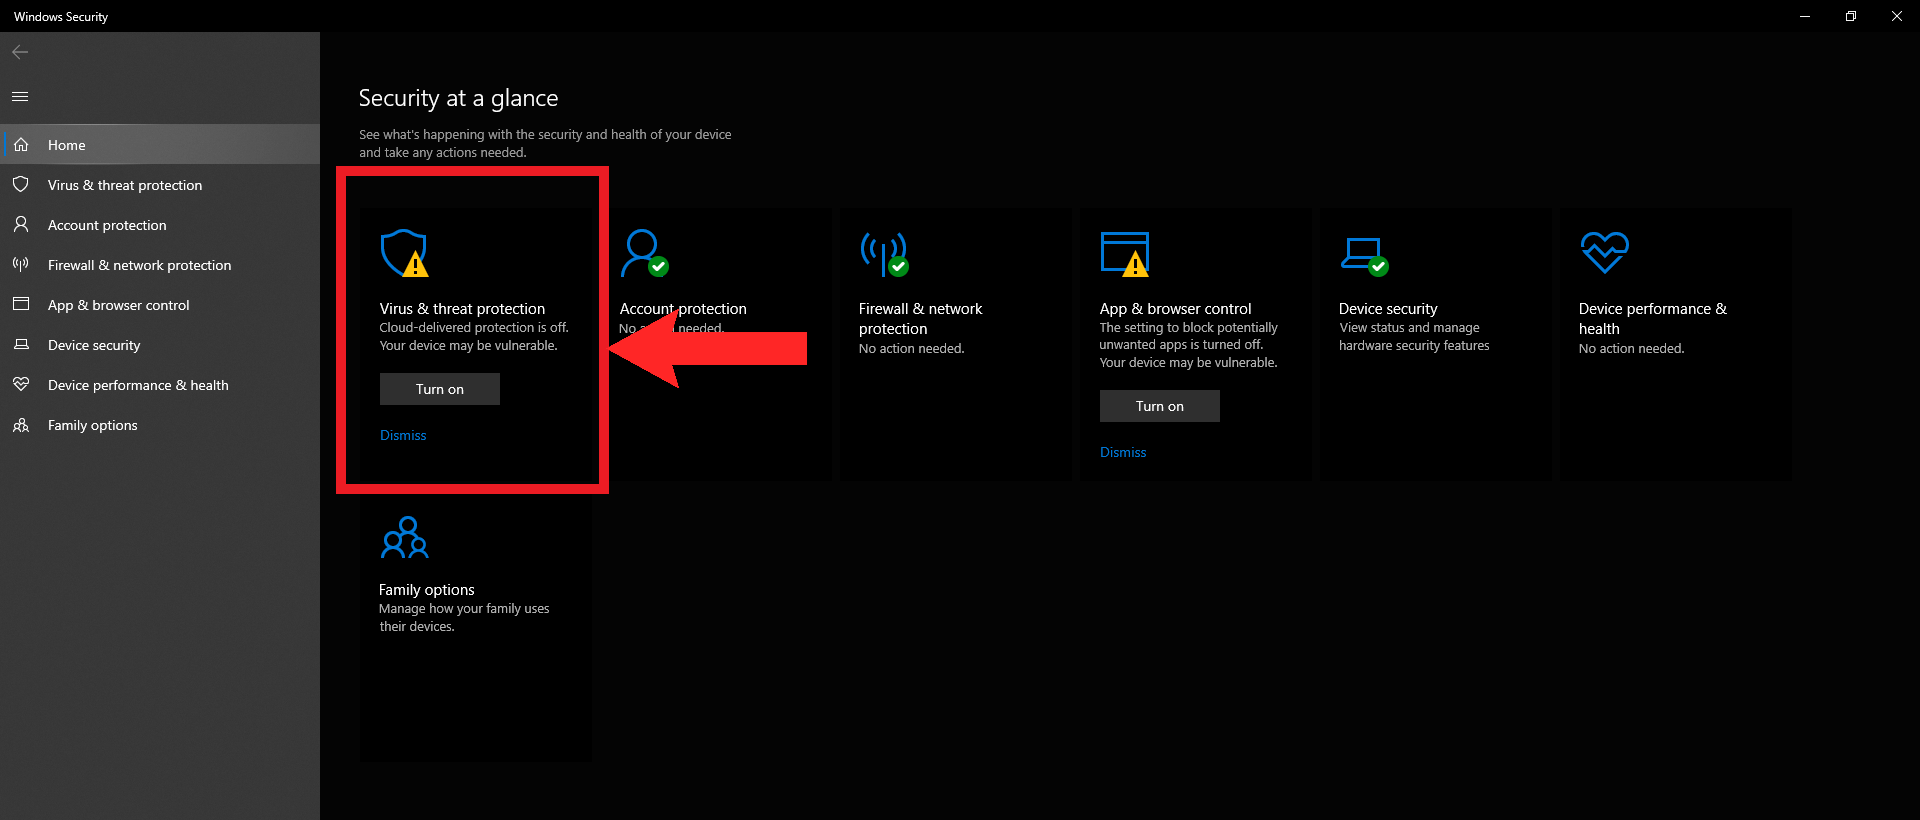Click the Device performance & health tile title
The height and width of the screenshot is (820, 1920).
pos(1652,319)
